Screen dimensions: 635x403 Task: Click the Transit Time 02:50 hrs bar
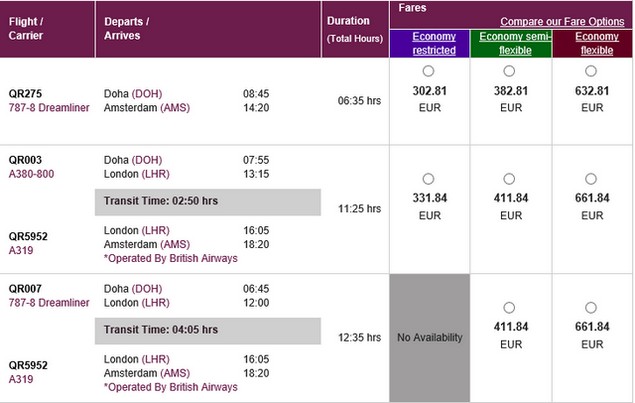(x=208, y=202)
